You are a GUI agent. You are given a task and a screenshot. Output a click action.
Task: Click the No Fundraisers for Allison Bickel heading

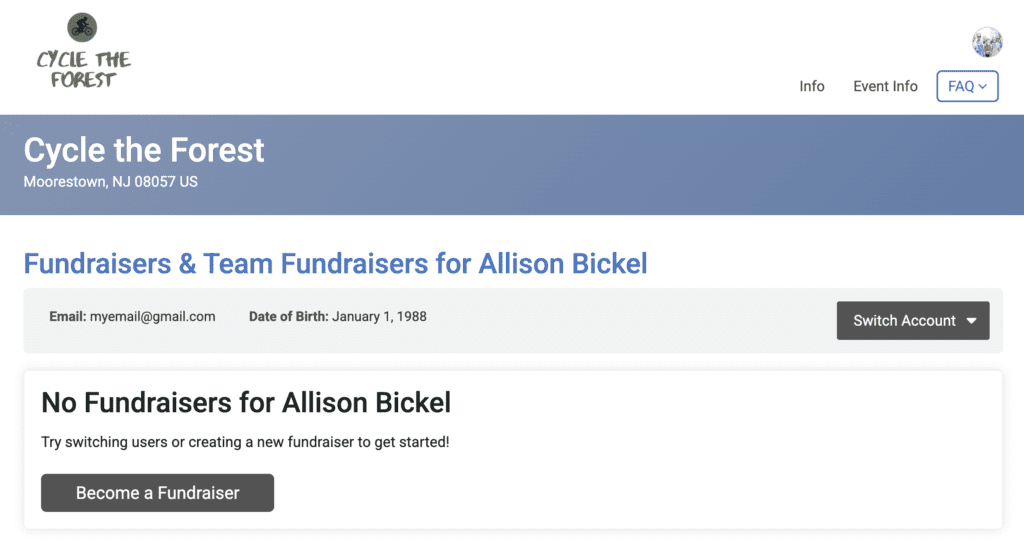coord(246,403)
